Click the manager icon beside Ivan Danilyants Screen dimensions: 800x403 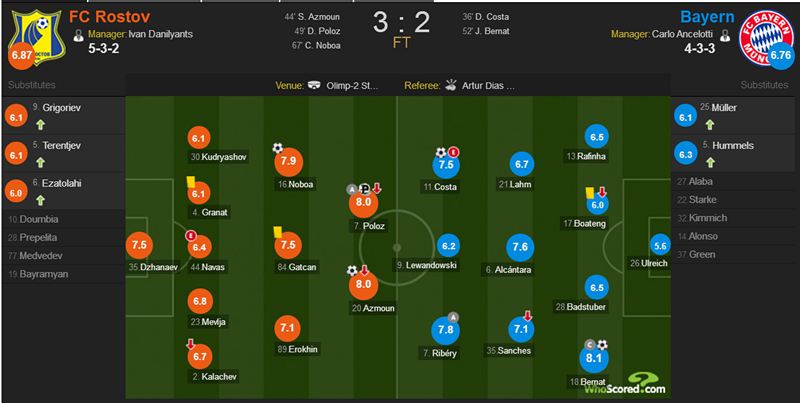coord(79,35)
